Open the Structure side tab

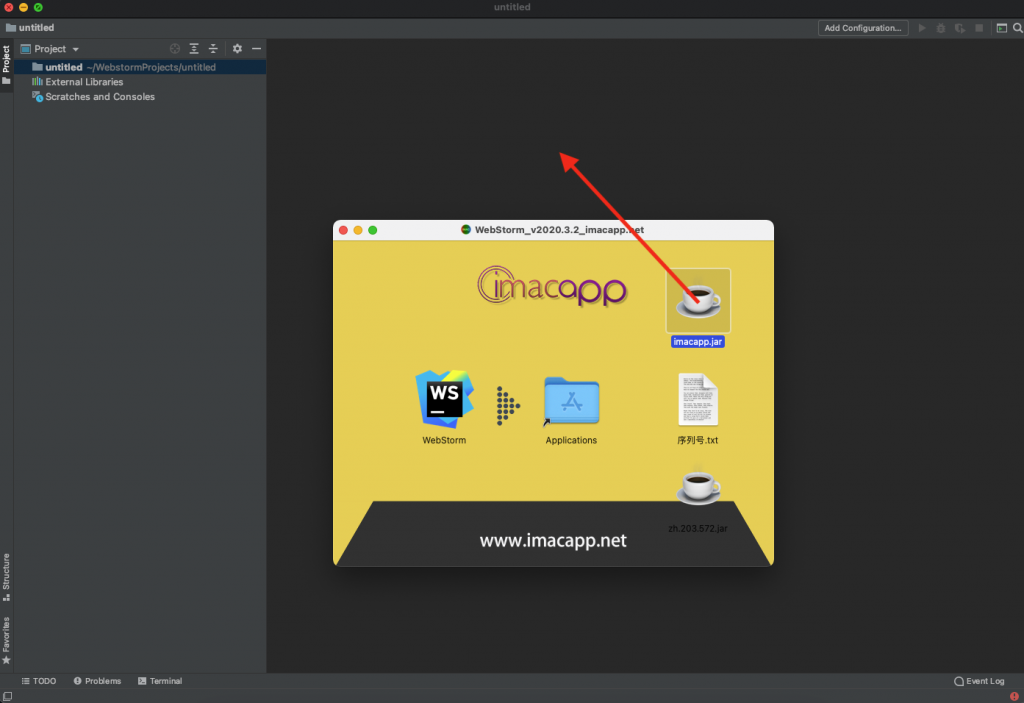(x=7, y=578)
